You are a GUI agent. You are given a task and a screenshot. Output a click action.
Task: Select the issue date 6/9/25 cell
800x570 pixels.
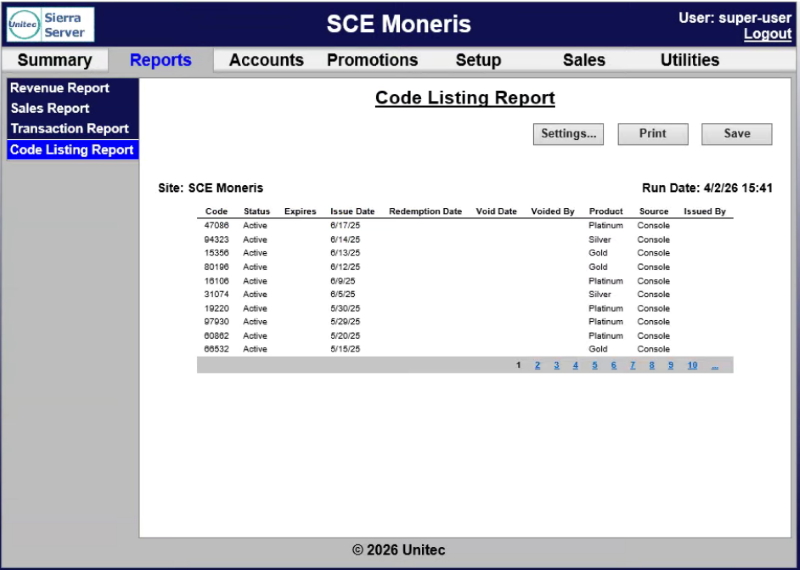coord(343,281)
